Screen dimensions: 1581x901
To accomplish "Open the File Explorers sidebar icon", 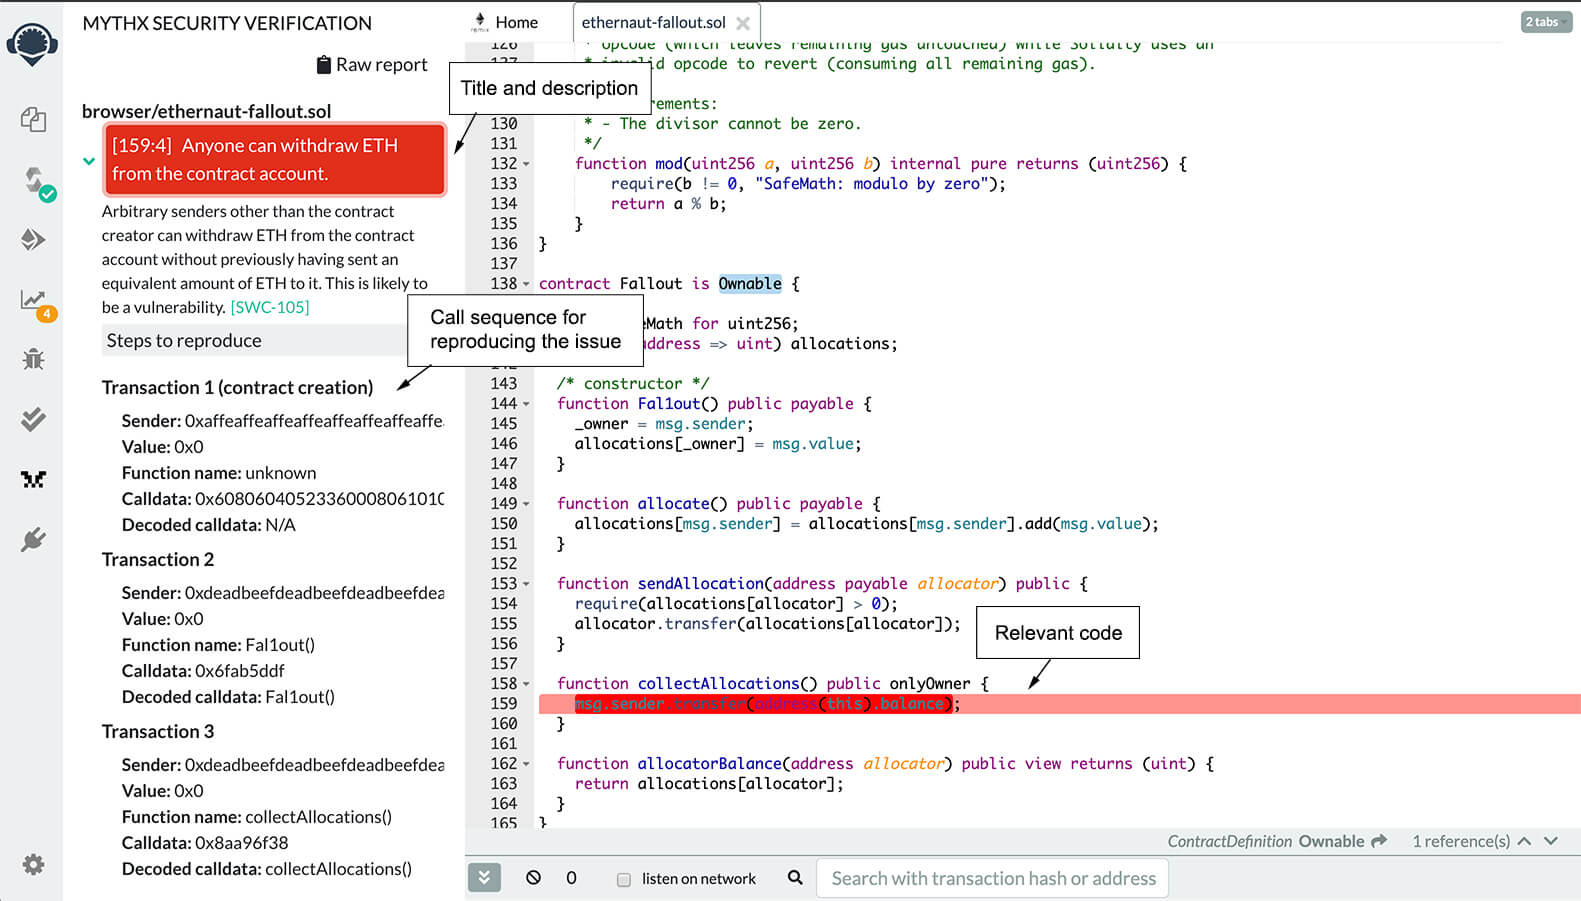I will coord(33,119).
